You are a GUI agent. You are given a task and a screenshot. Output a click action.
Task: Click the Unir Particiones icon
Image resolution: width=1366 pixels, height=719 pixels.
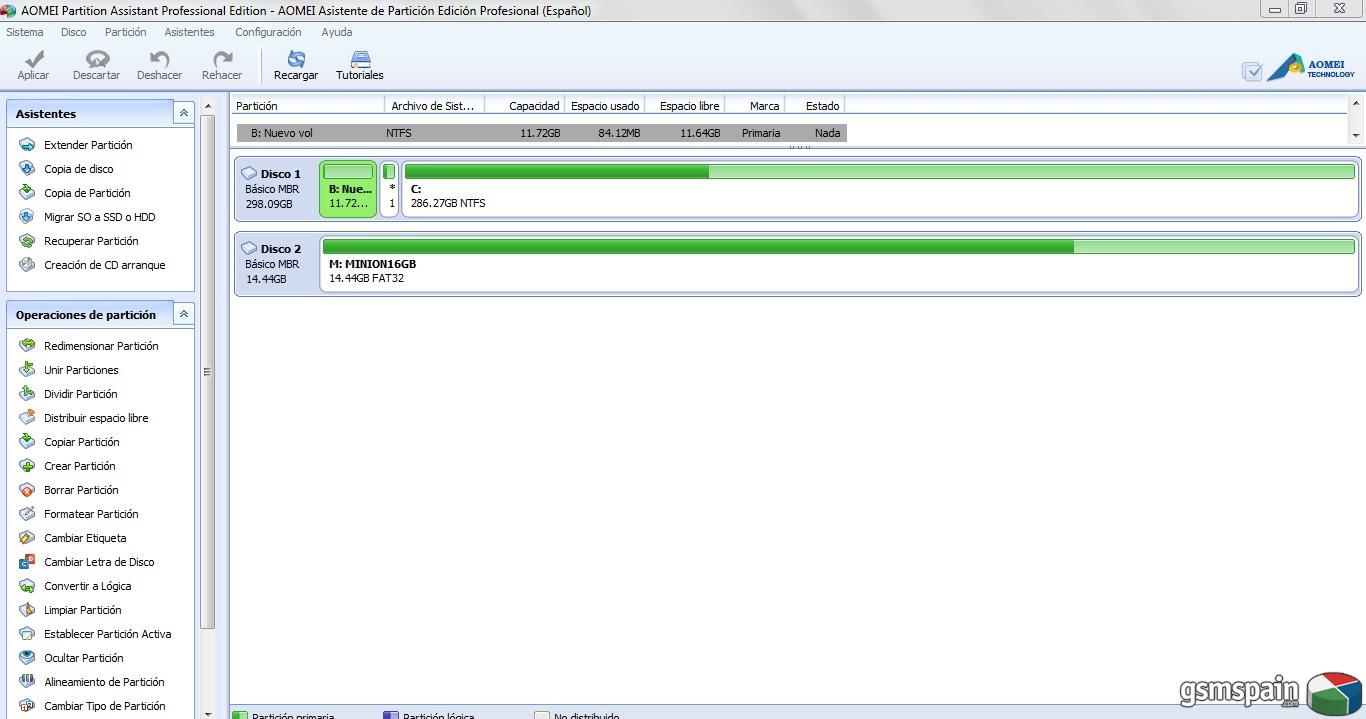pyautogui.click(x=27, y=370)
